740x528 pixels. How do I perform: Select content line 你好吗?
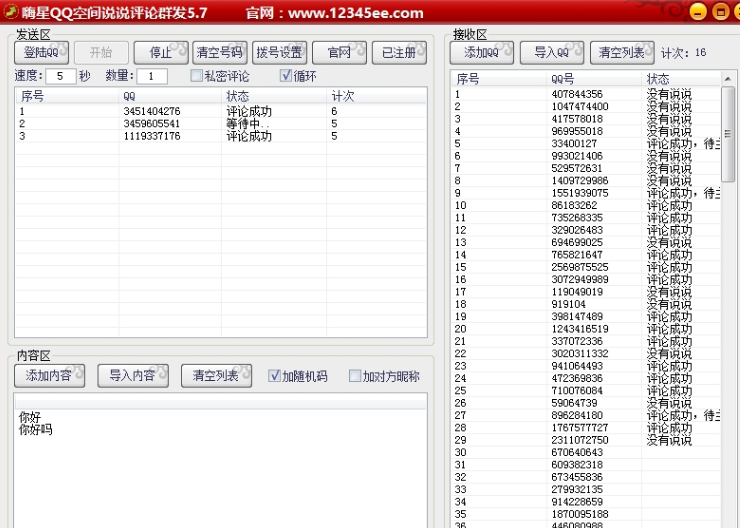click(x=36, y=429)
